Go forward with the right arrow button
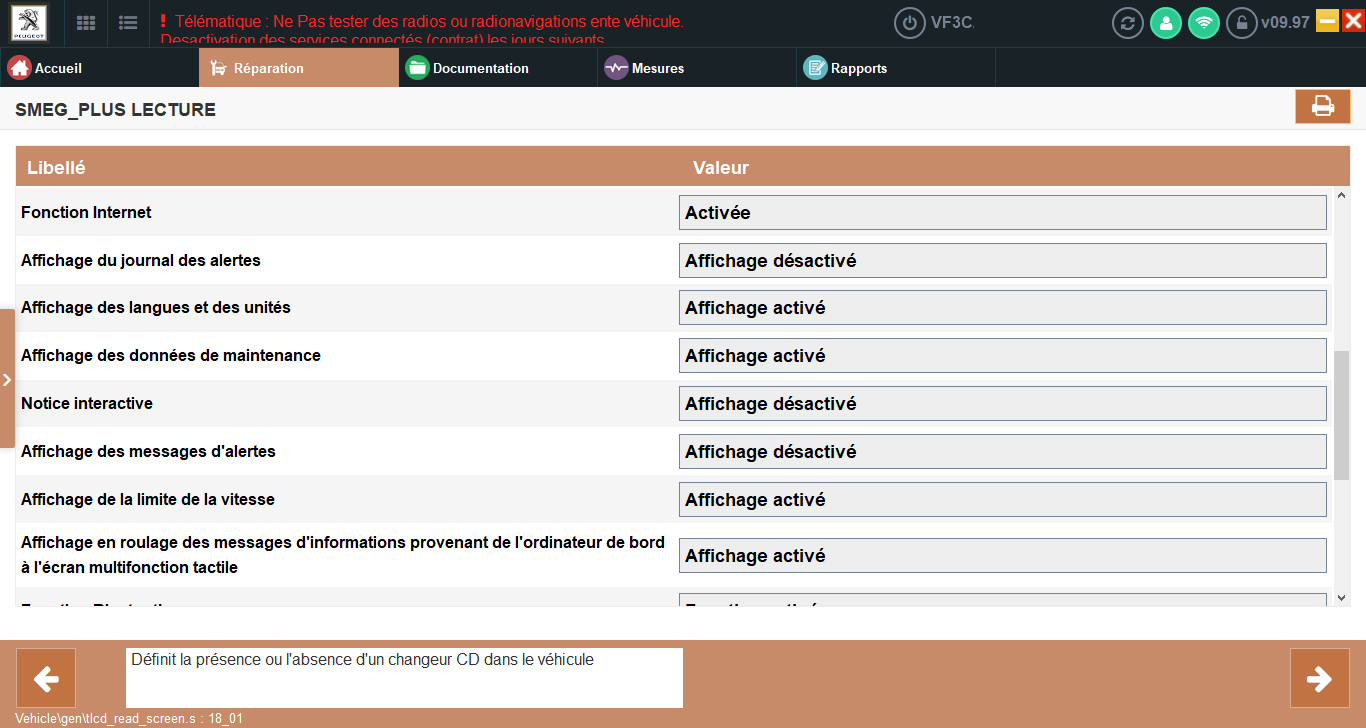Image resolution: width=1366 pixels, height=728 pixels. click(1320, 678)
